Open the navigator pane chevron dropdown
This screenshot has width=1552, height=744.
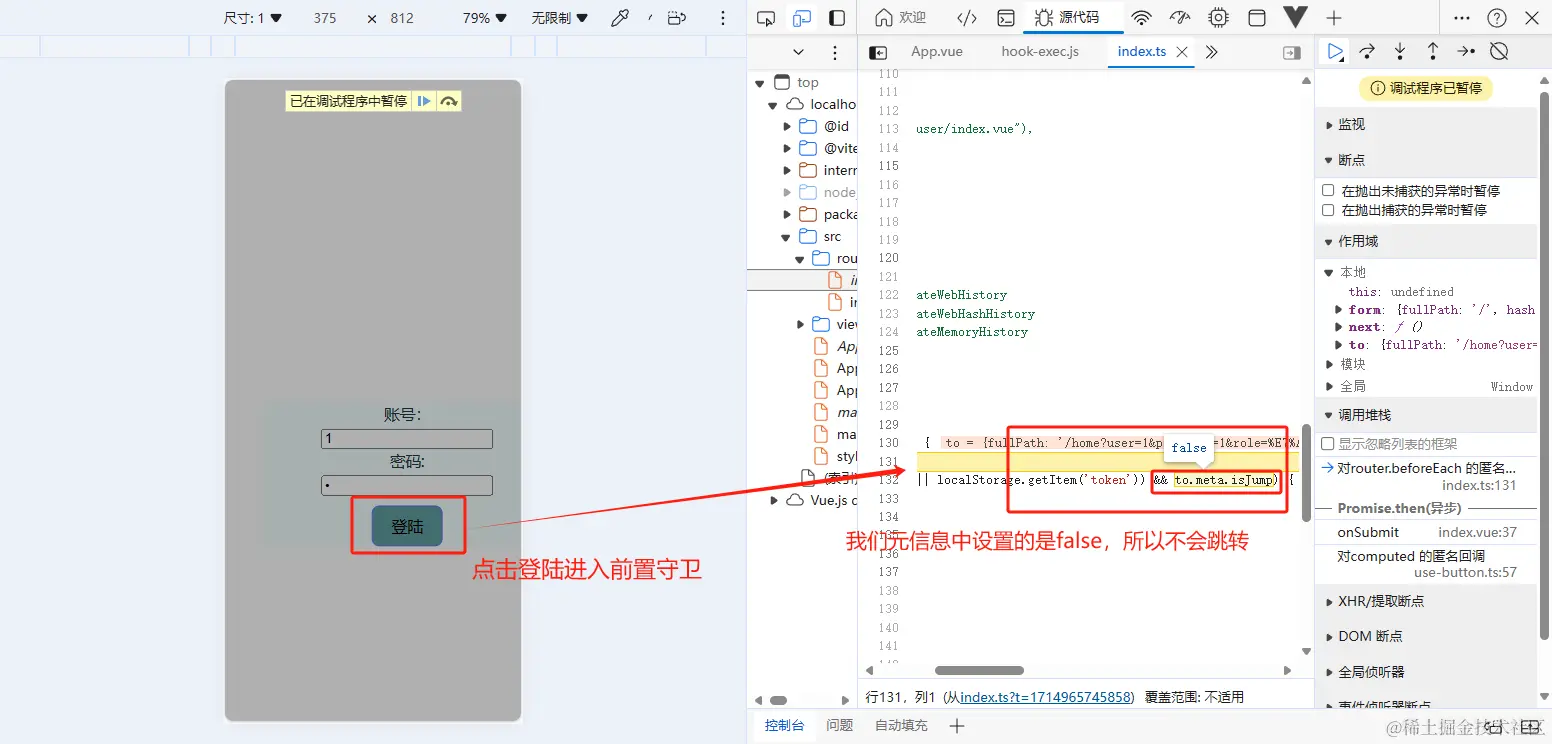click(798, 53)
